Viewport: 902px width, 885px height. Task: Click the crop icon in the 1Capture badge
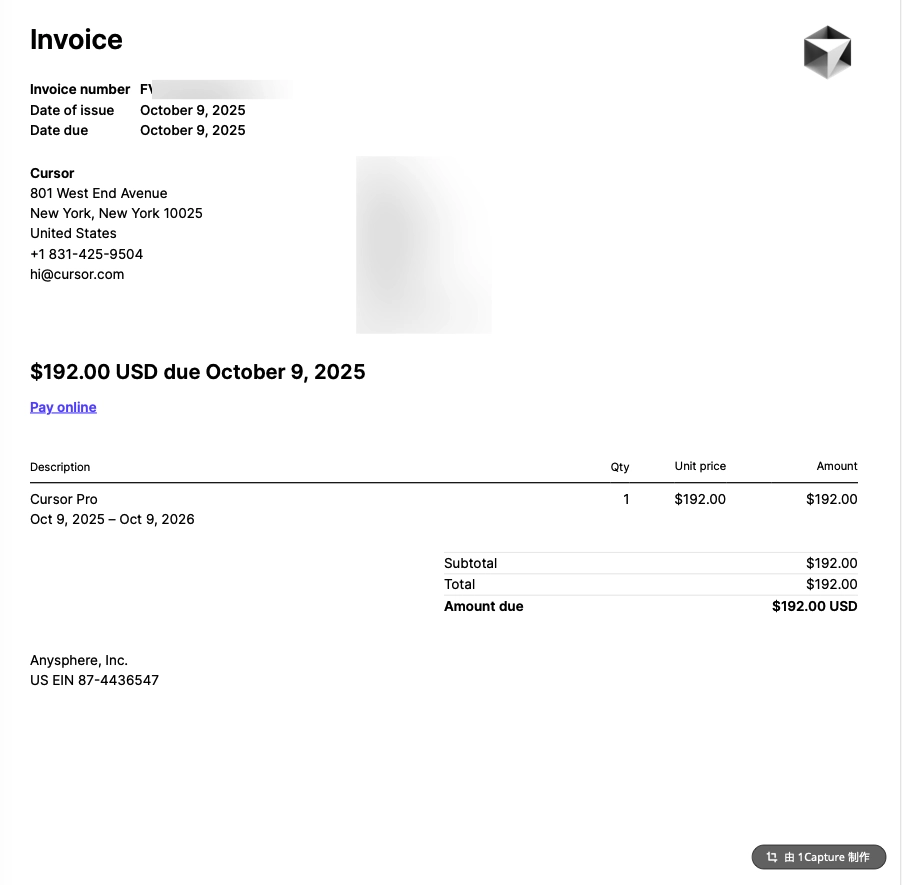pyautogui.click(x=772, y=857)
